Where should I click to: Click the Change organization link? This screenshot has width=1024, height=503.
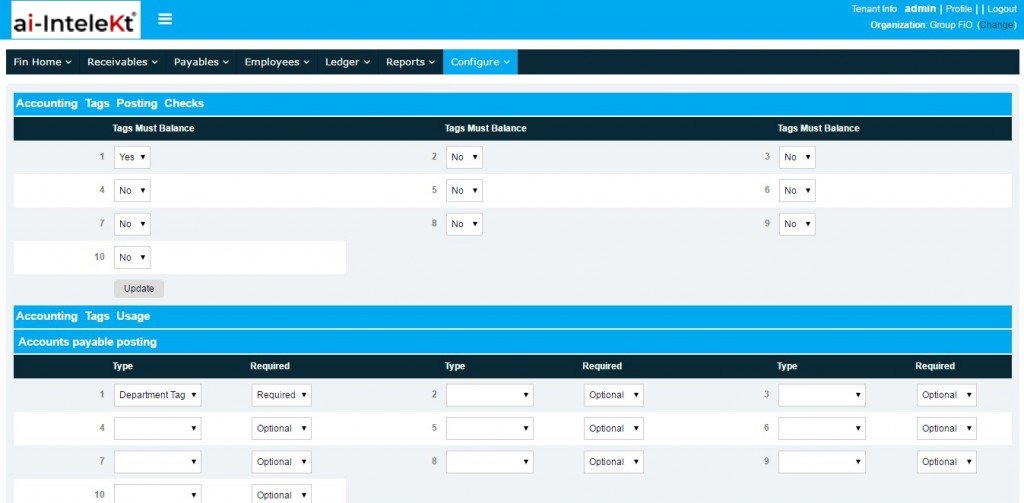(x=997, y=25)
